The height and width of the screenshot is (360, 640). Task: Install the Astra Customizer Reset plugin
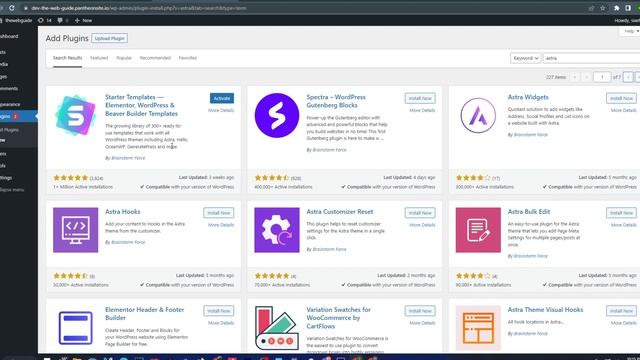(420, 213)
